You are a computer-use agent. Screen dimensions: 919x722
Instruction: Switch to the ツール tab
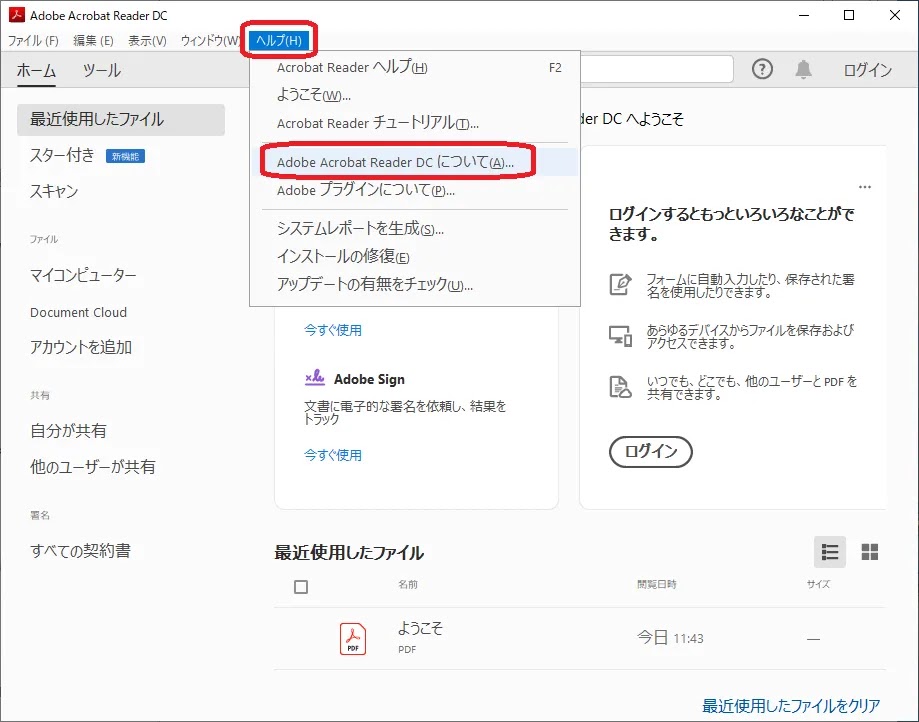point(102,70)
